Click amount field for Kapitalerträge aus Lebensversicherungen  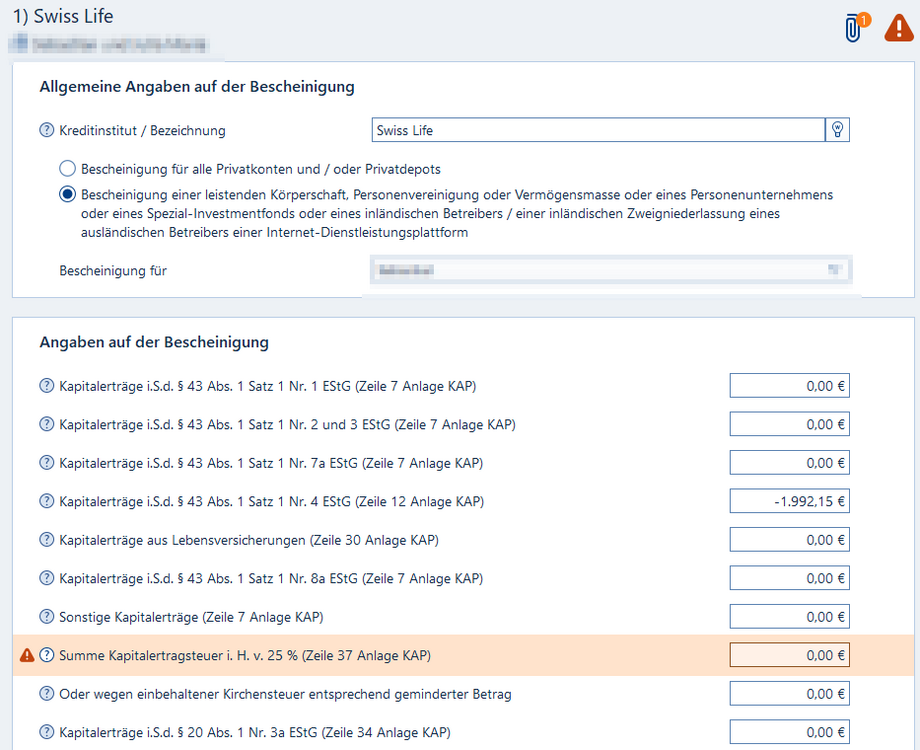click(x=789, y=540)
